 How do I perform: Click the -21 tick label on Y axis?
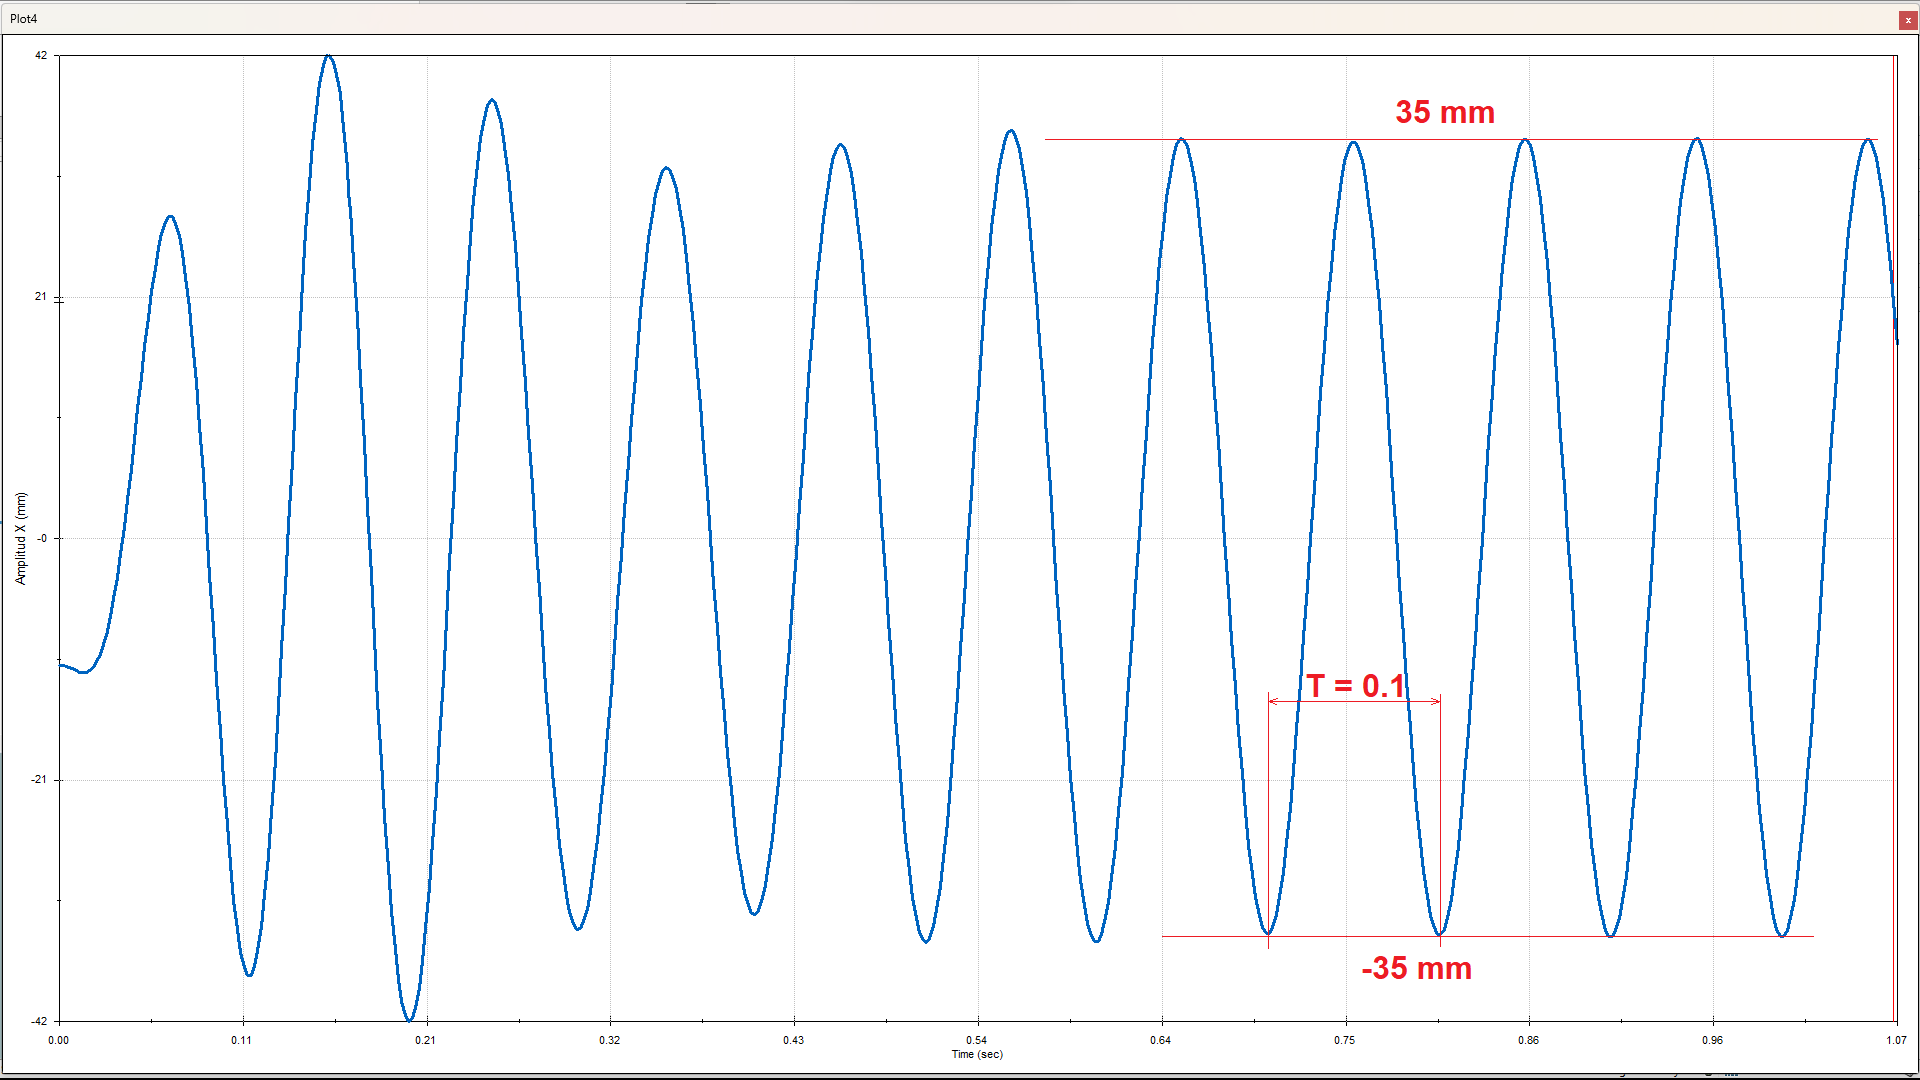[x=39, y=779]
